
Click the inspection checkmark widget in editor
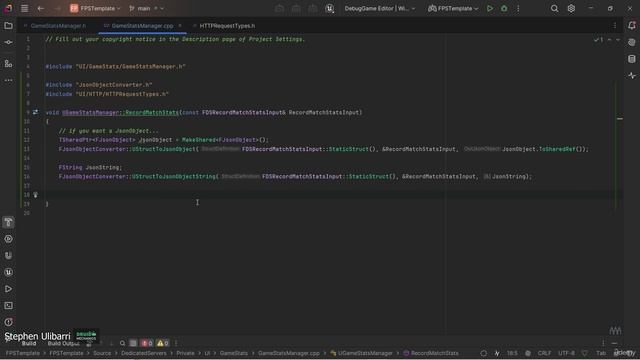point(598,40)
